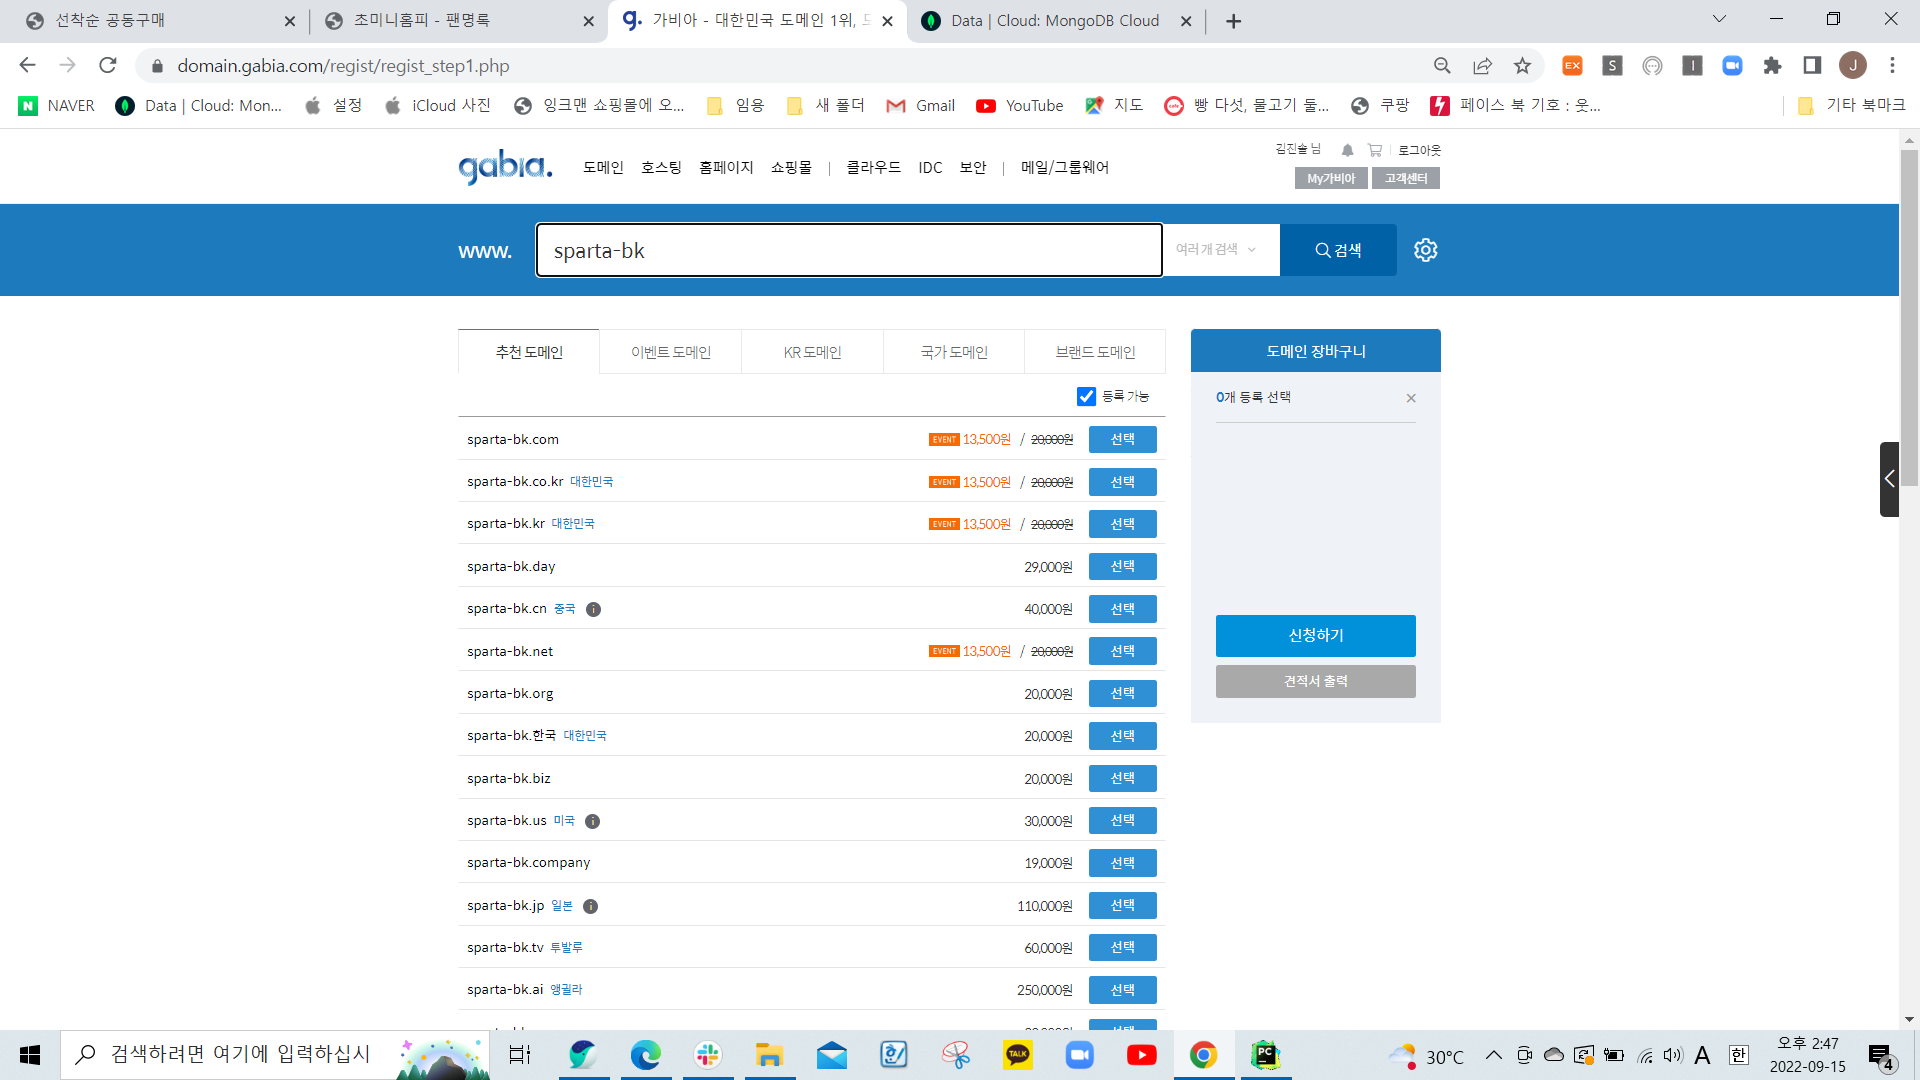
Task: Click the info icon next to sparta-bk.cn
Action: pos(593,609)
